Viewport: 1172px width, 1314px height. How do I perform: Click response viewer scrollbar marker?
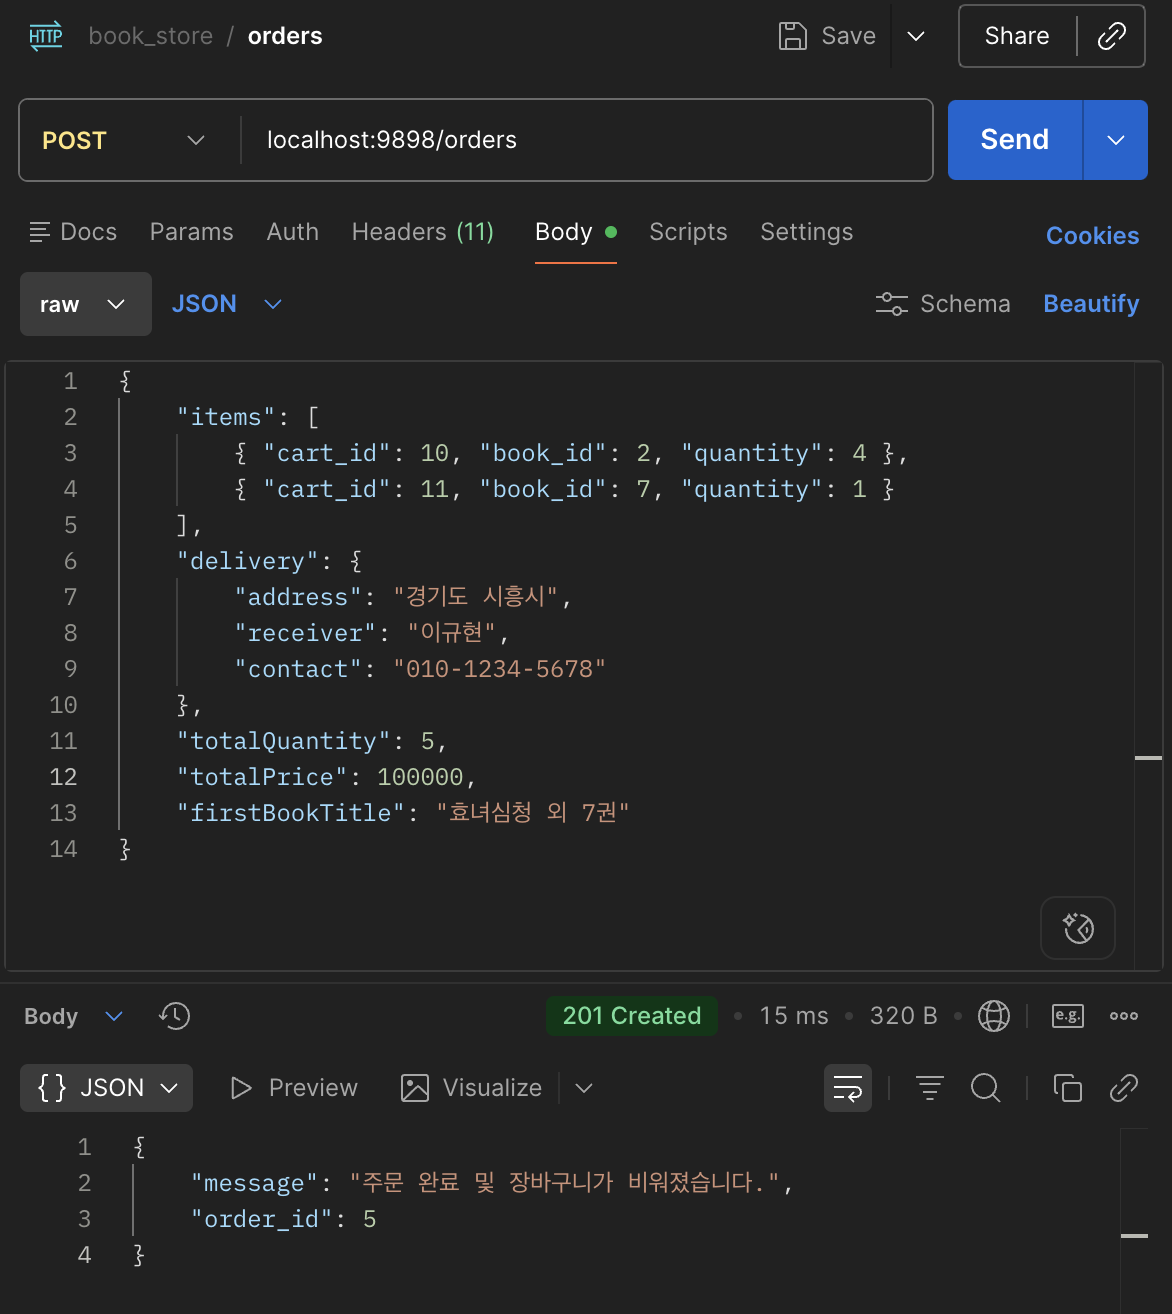click(x=1135, y=1236)
